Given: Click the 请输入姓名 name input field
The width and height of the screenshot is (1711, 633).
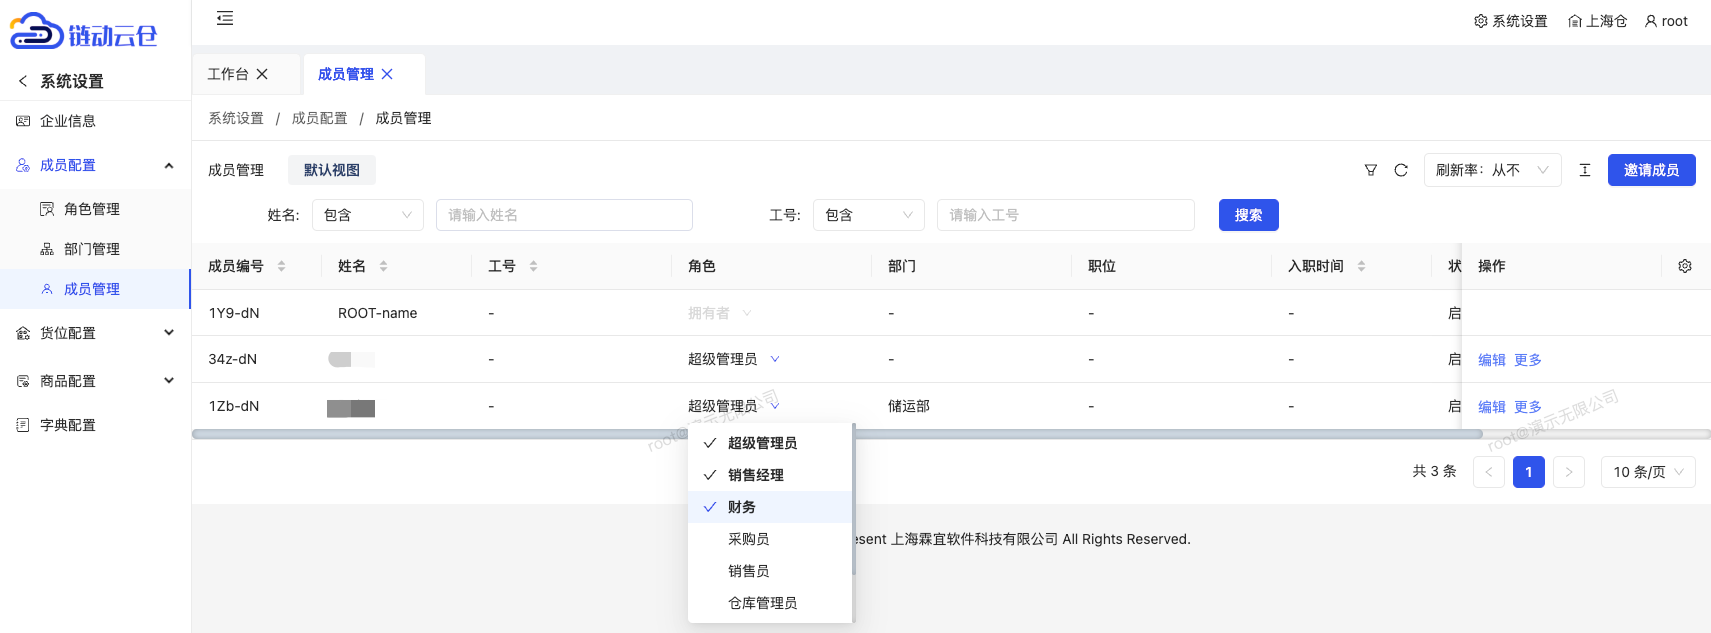Looking at the screenshot, I should [x=564, y=215].
